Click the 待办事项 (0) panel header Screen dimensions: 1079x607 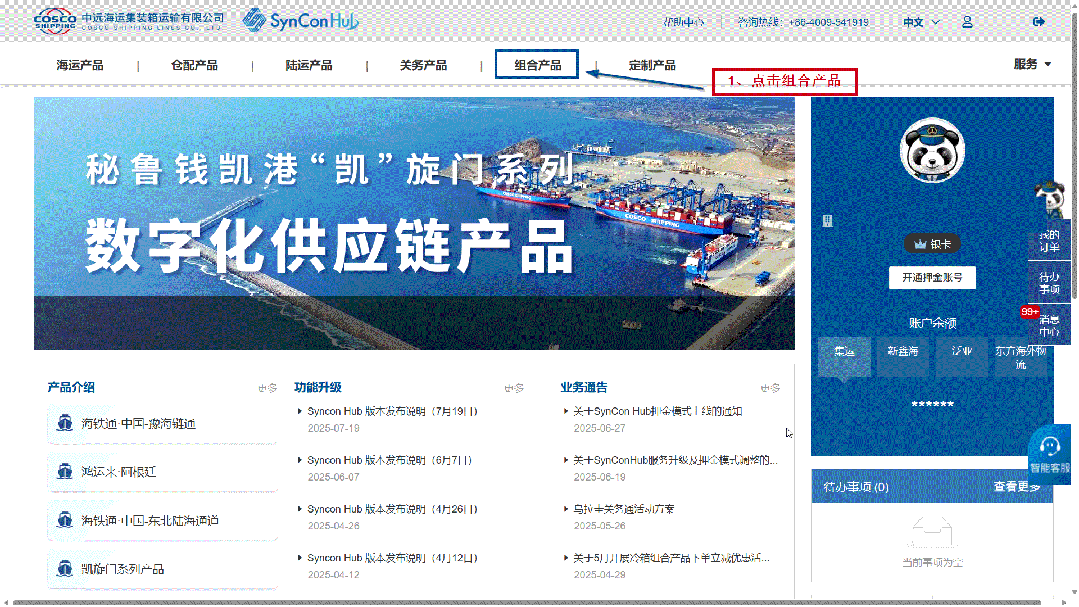[932, 487]
